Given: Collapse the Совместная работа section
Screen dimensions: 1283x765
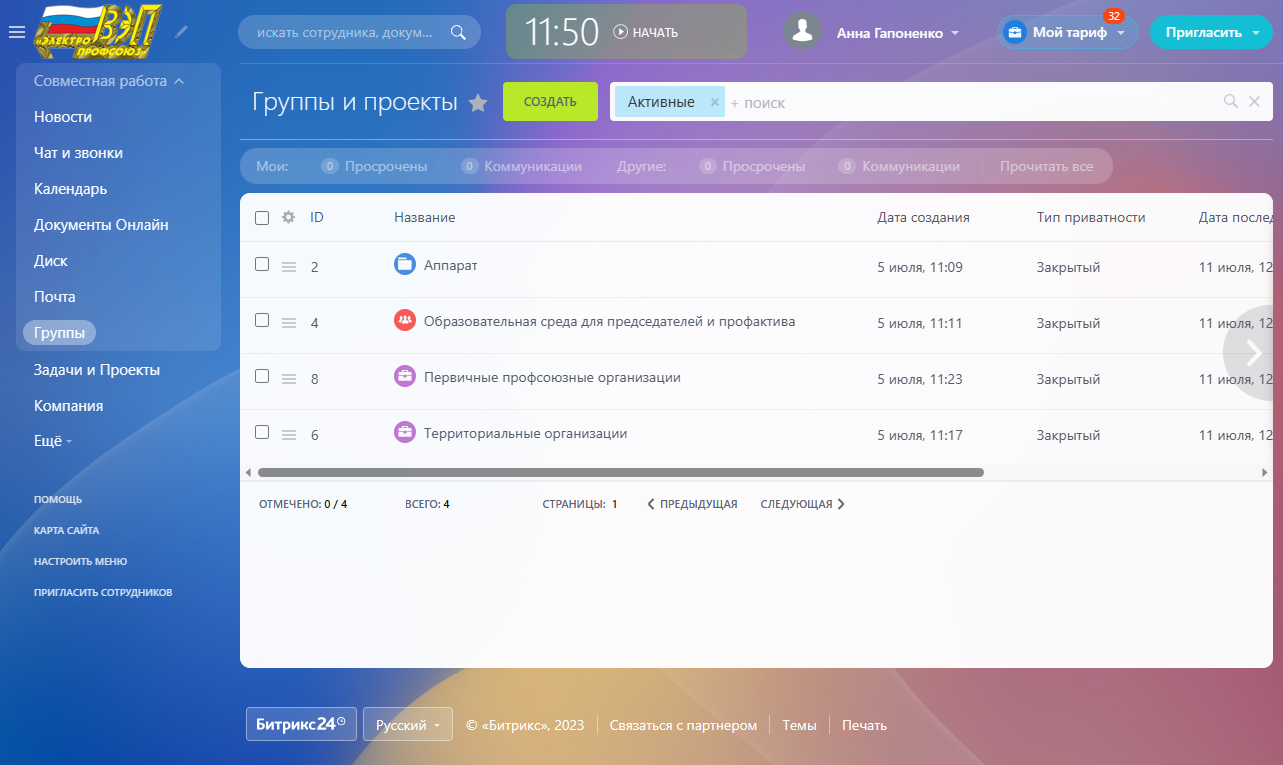Looking at the screenshot, I should coord(108,81).
